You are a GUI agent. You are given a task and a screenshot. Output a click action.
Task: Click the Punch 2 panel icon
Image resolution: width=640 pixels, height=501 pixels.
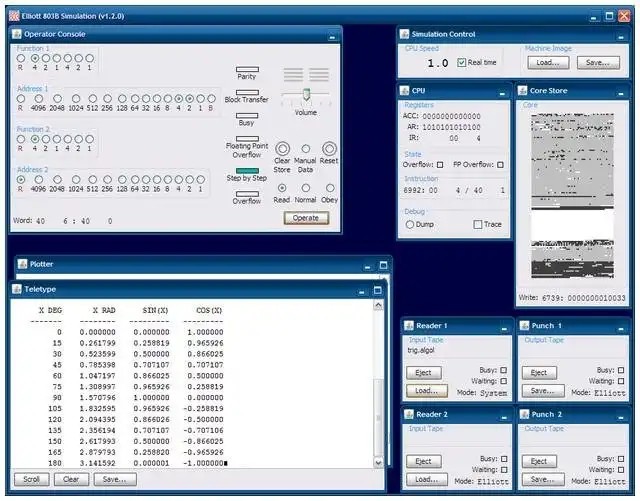pos(524,414)
